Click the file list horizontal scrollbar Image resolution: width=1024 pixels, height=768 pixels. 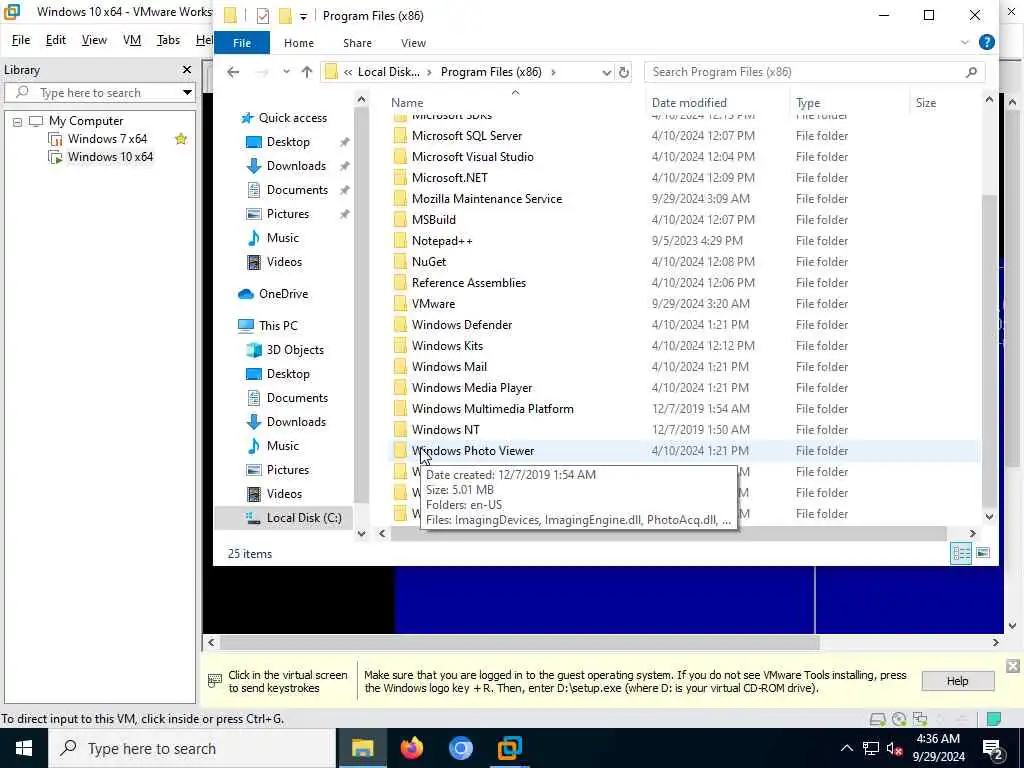point(668,534)
